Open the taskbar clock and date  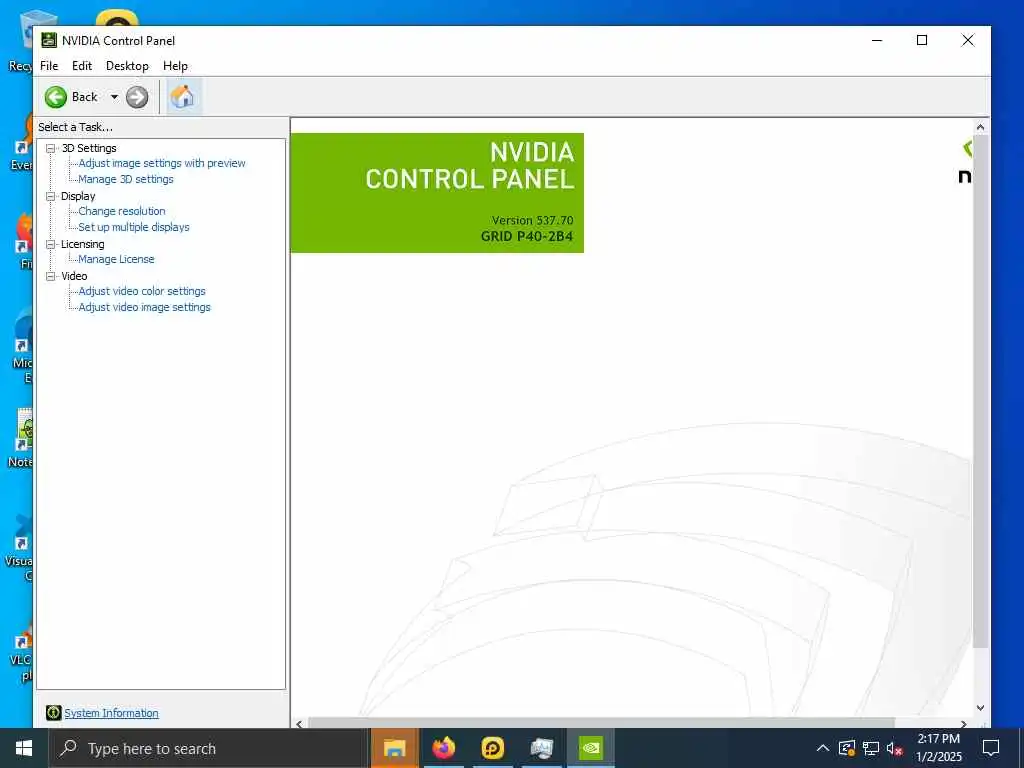pyautogui.click(x=938, y=748)
